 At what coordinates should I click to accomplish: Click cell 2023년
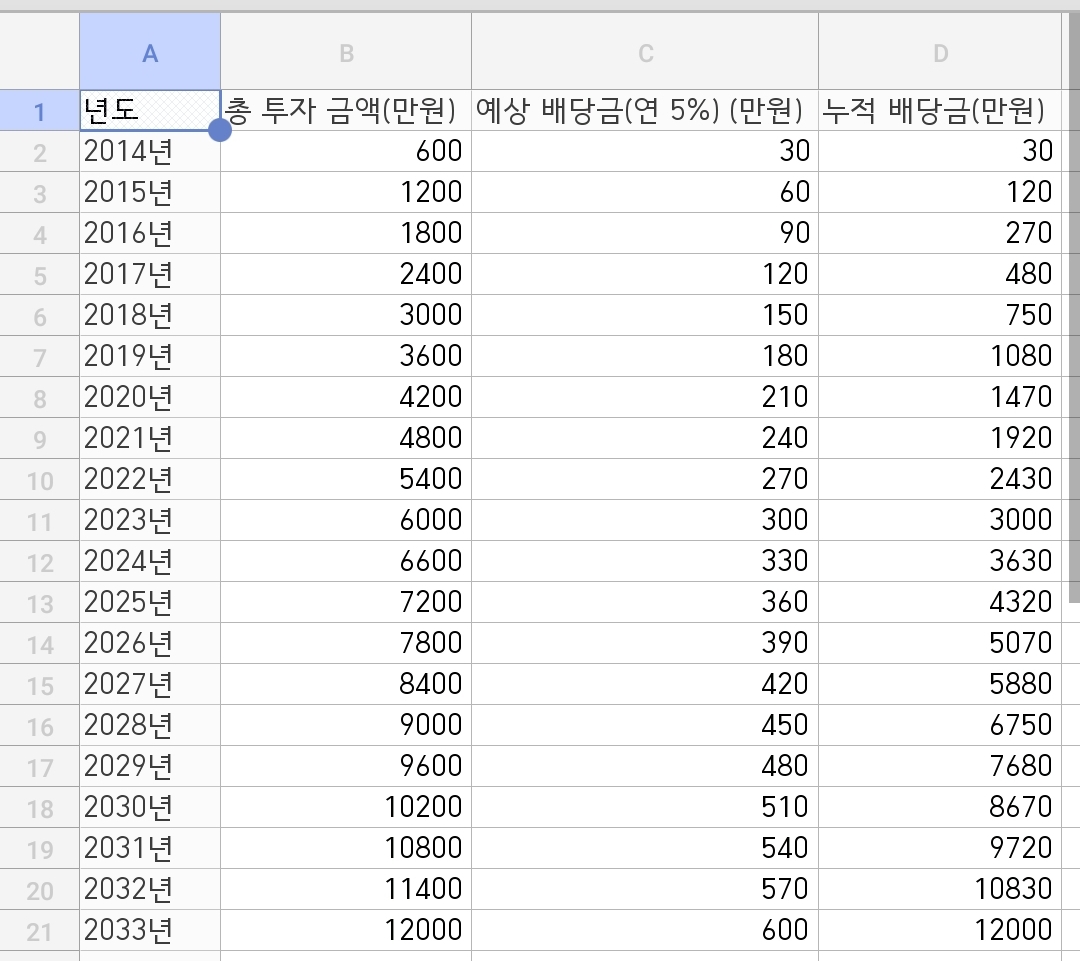(150, 520)
